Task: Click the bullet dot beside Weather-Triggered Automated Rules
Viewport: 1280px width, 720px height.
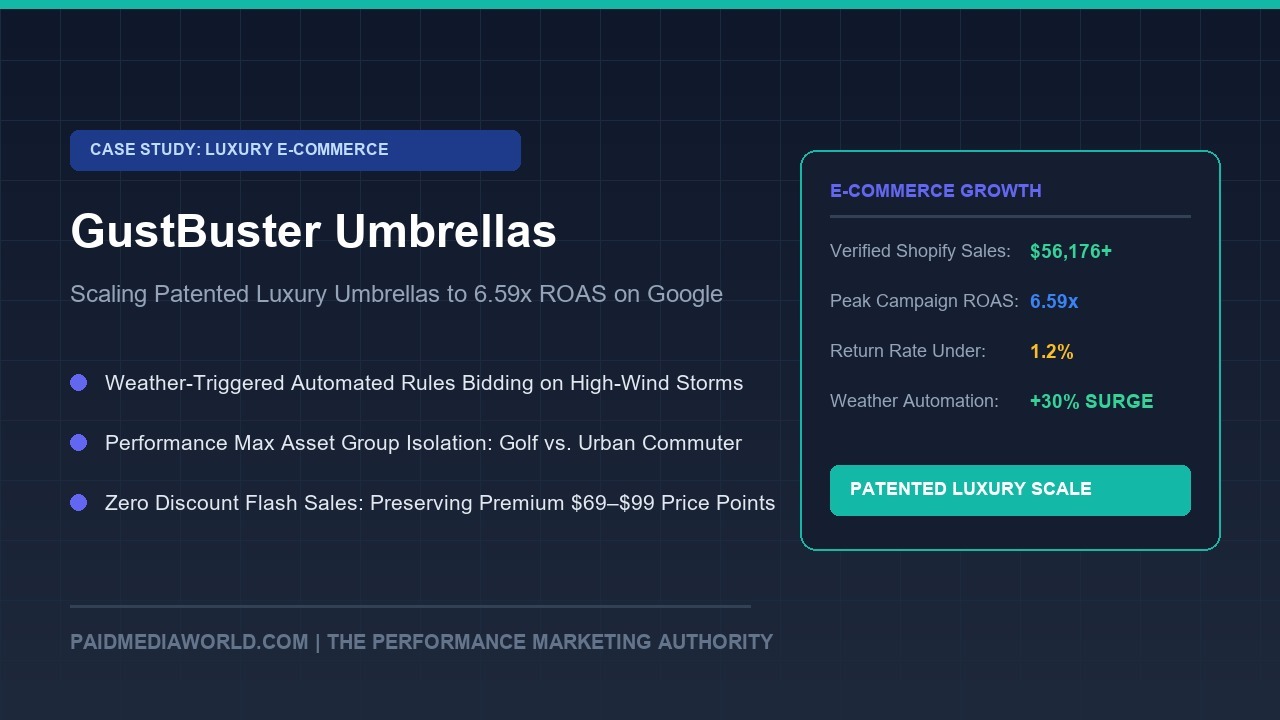Action: tap(79, 383)
